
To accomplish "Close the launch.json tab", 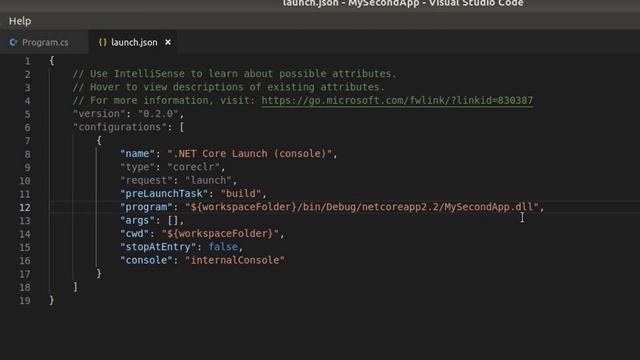I will click(x=168, y=42).
